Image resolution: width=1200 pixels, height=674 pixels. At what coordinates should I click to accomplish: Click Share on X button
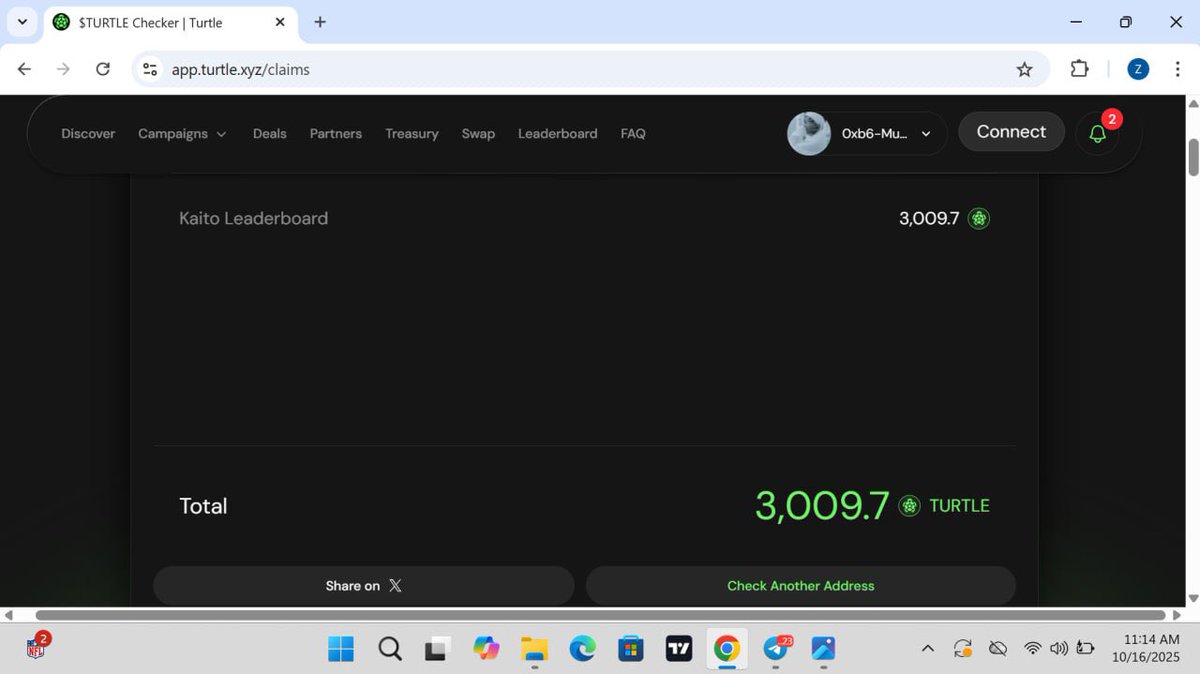coord(364,586)
